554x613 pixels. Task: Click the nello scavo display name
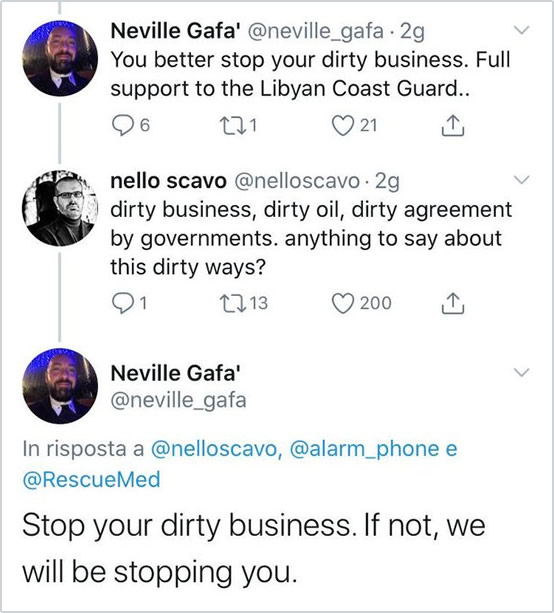coord(169,181)
